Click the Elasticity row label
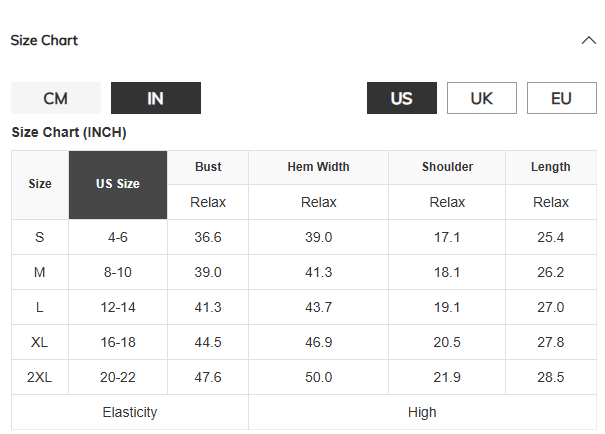The width and height of the screenshot is (605, 434). coord(130,412)
